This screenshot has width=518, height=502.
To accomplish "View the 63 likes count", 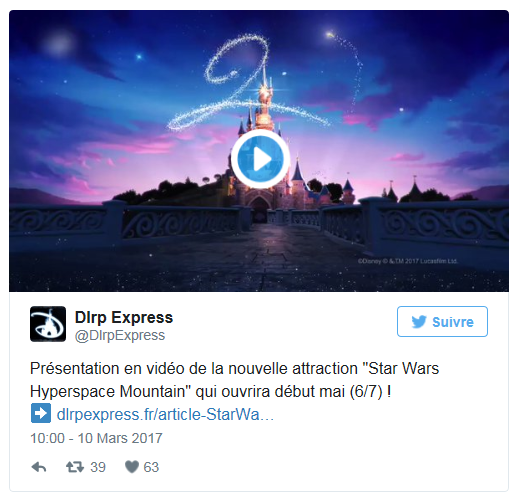I will [x=151, y=467].
